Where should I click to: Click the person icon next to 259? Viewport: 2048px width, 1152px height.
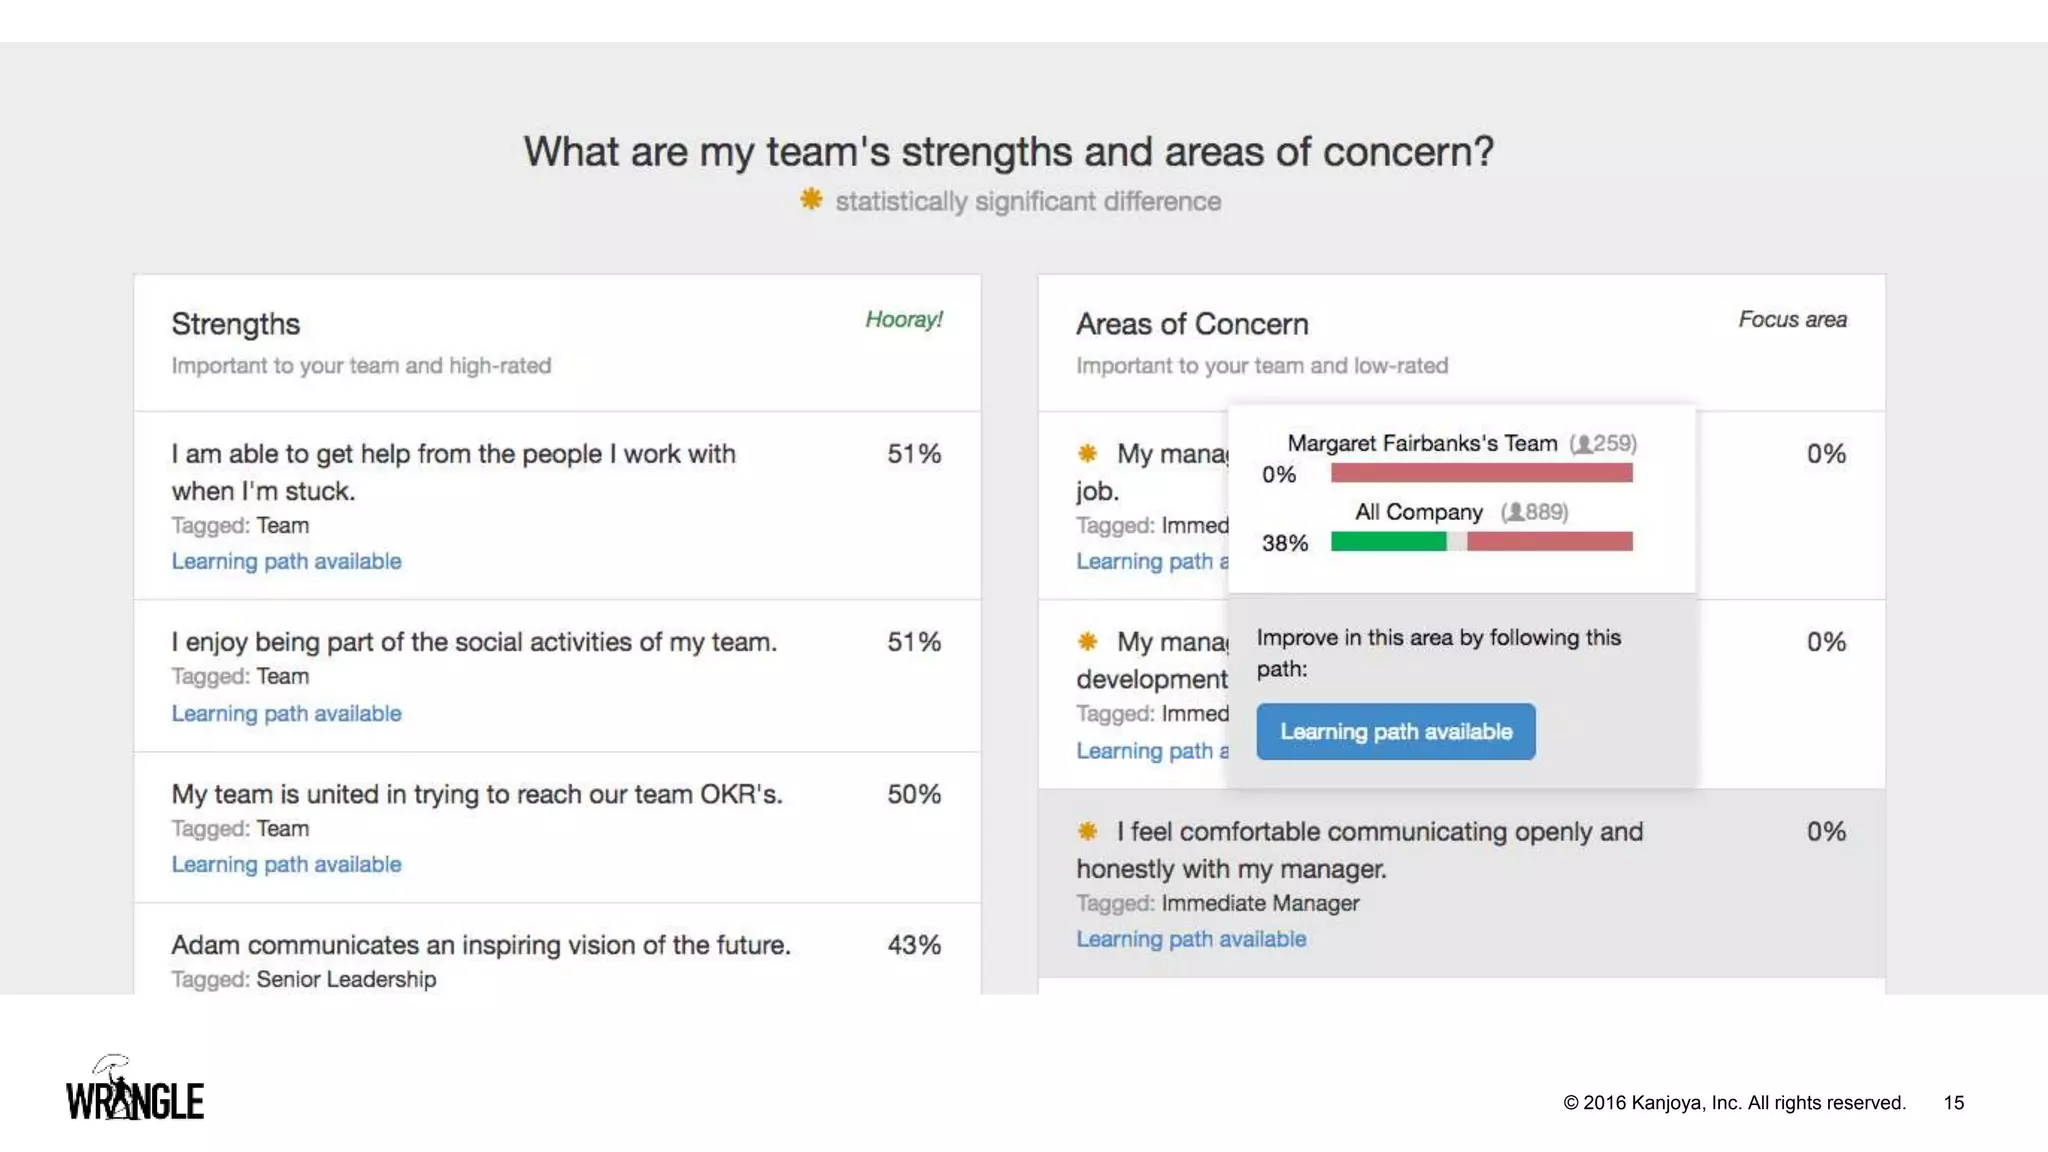(x=1583, y=444)
